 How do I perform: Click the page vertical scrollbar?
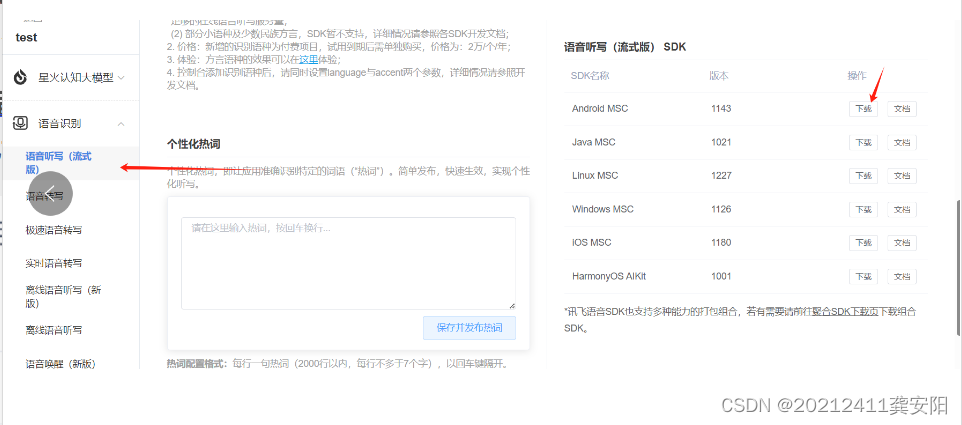pos(958,267)
